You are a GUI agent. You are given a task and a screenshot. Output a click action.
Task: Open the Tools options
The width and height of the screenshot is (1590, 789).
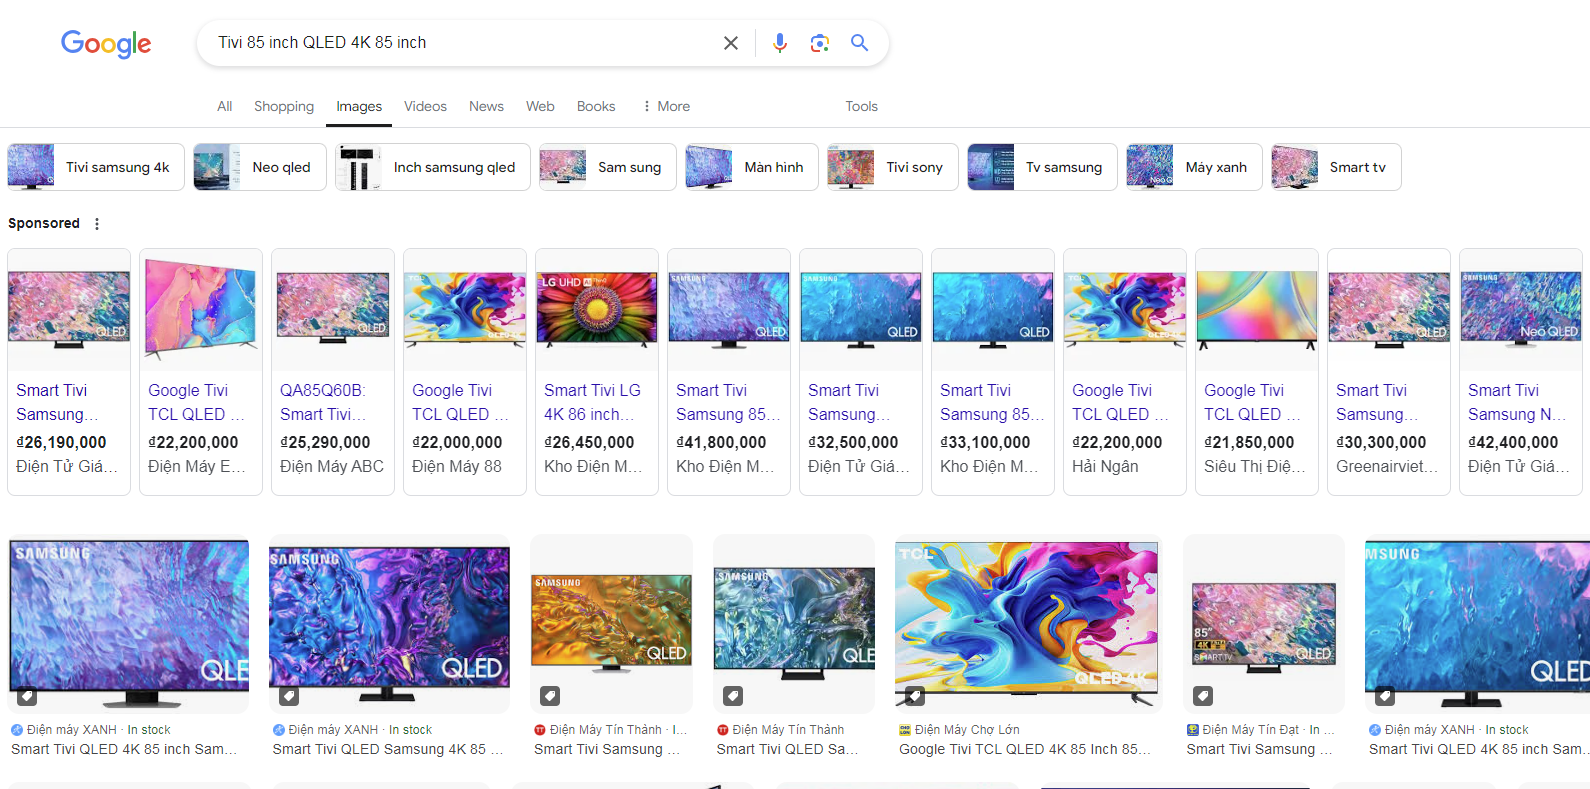tap(861, 106)
